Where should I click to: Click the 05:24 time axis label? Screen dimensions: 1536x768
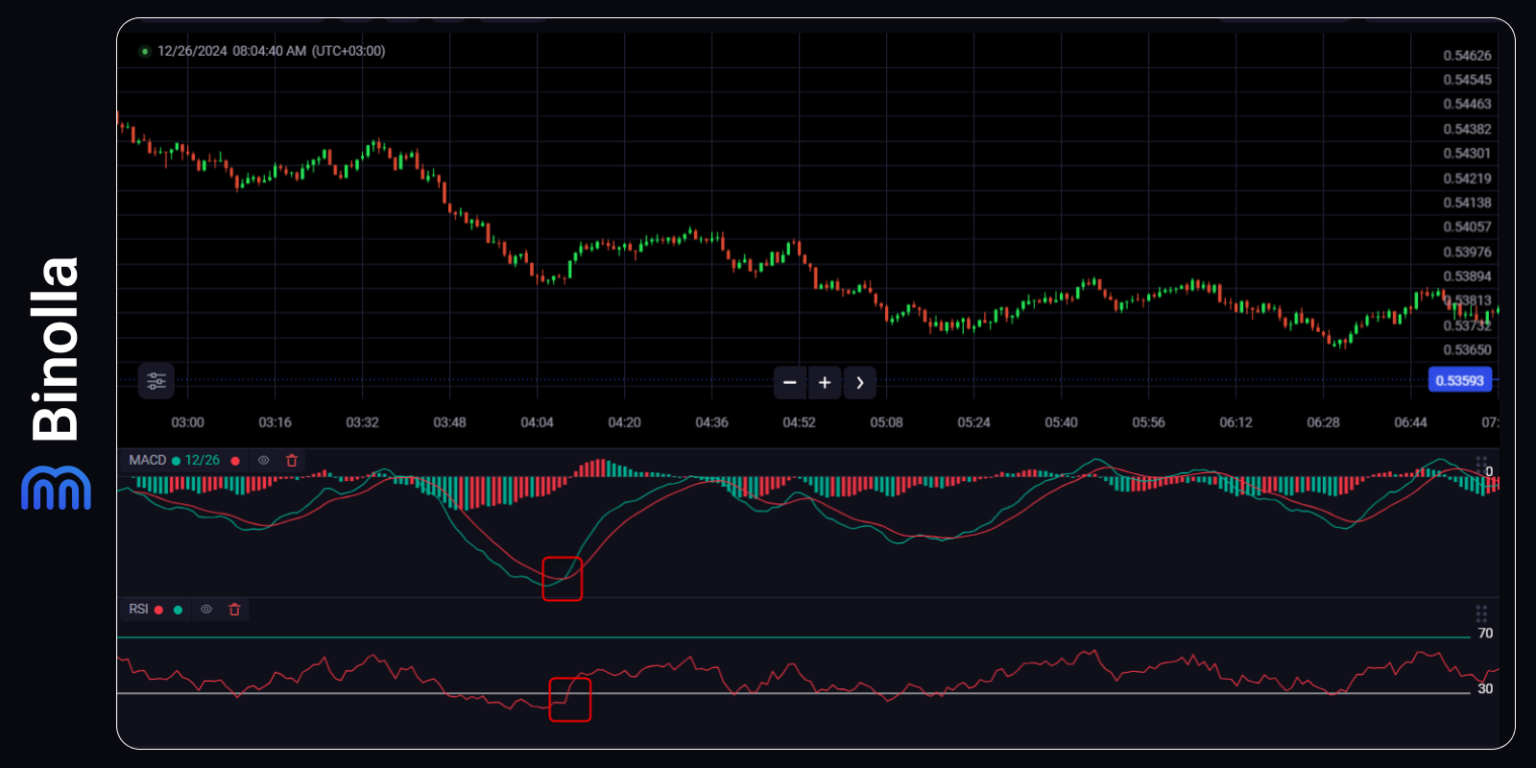tap(974, 423)
